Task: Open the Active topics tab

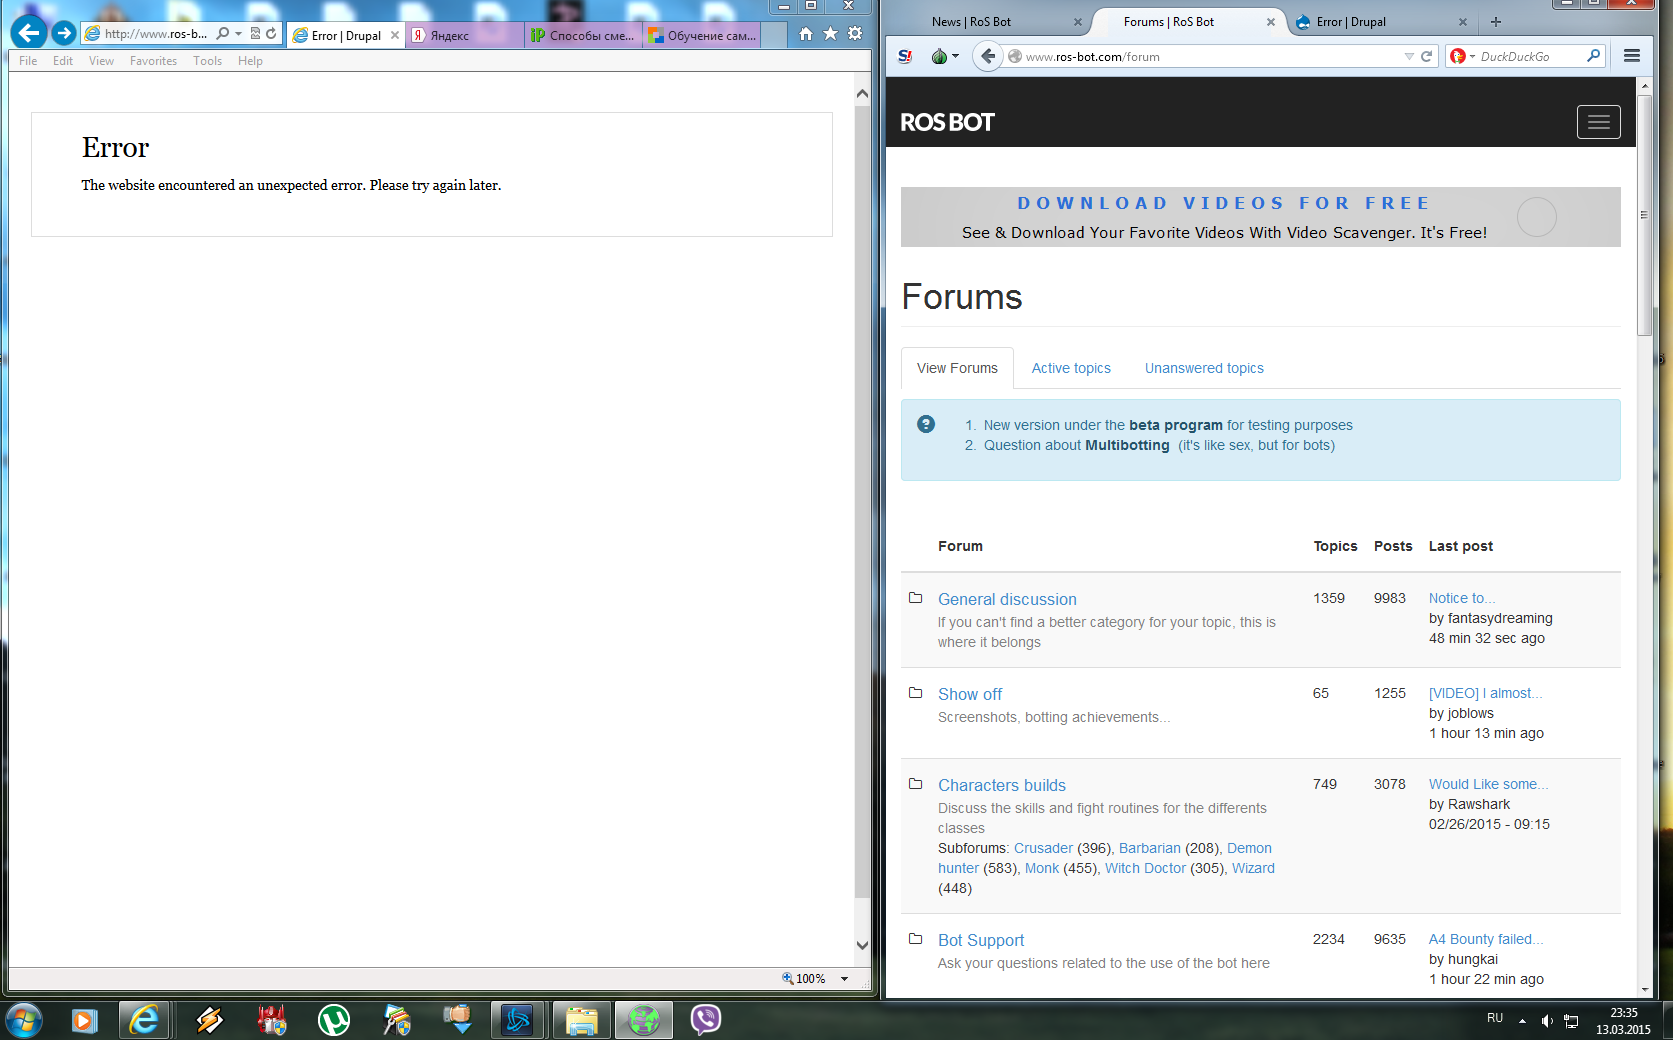Action: tap(1071, 368)
